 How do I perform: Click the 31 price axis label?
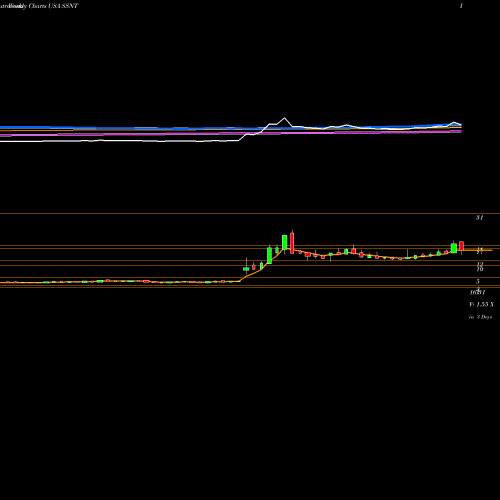click(479, 218)
